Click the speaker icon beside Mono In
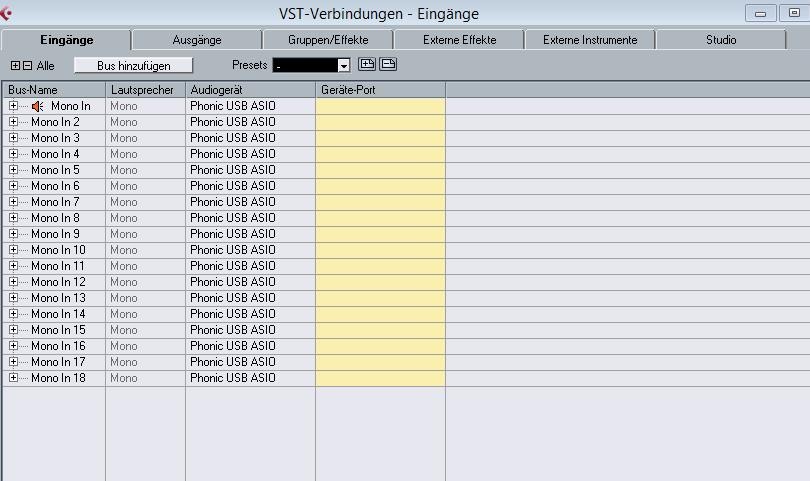810x481 pixels. click(x=37, y=106)
